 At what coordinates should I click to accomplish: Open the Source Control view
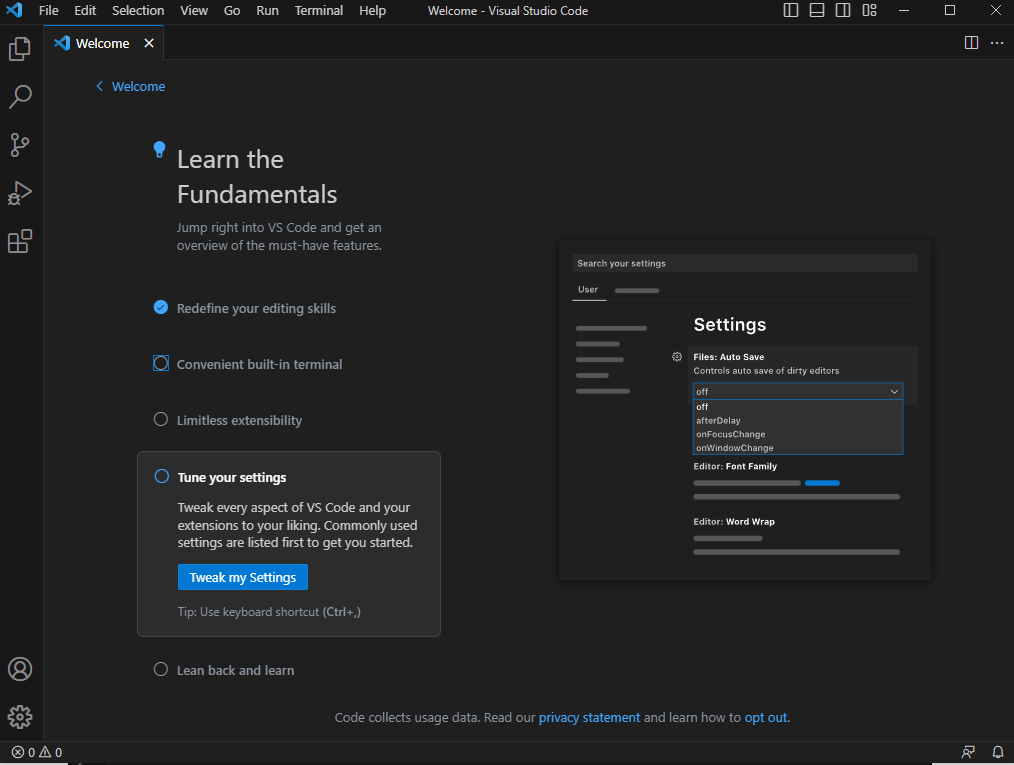(x=20, y=145)
